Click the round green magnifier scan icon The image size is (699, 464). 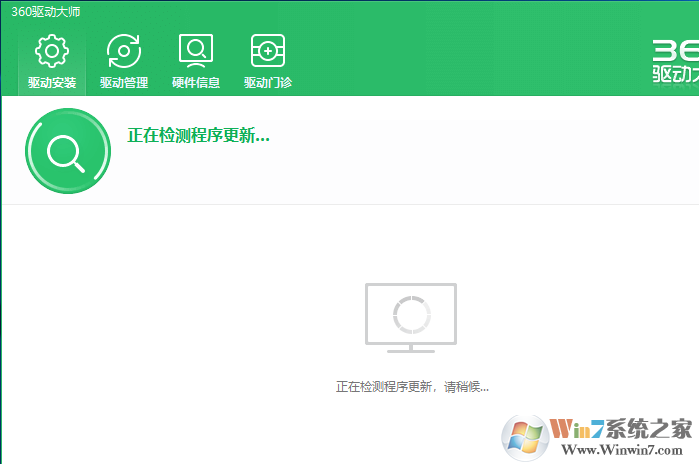point(68,151)
